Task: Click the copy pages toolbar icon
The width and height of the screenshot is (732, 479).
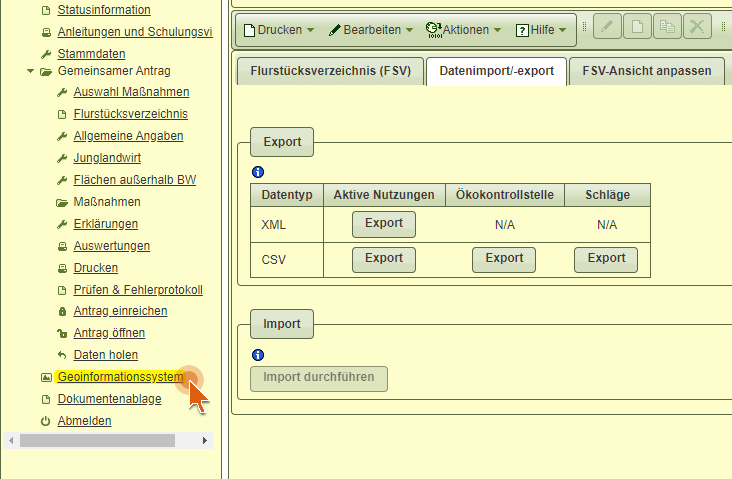Action: (667, 28)
